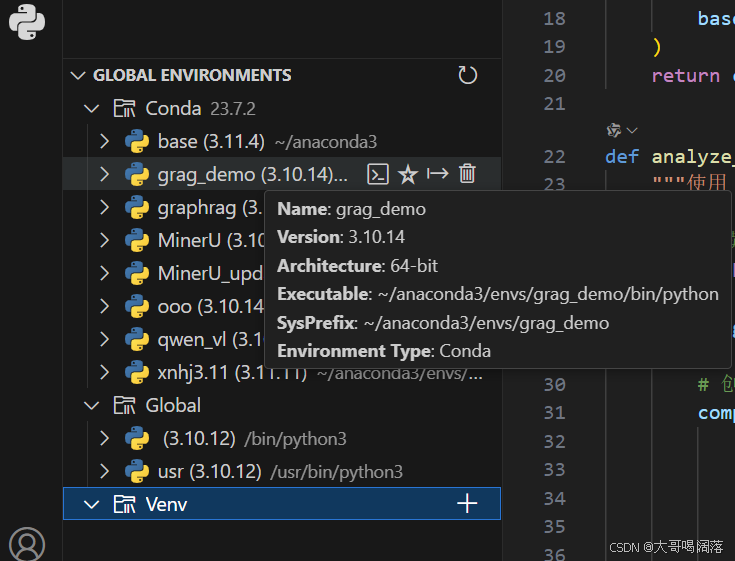The width and height of the screenshot is (735, 561).
Task: Select the grag_demo (3.10.14) row label
Action: coord(253,175)
